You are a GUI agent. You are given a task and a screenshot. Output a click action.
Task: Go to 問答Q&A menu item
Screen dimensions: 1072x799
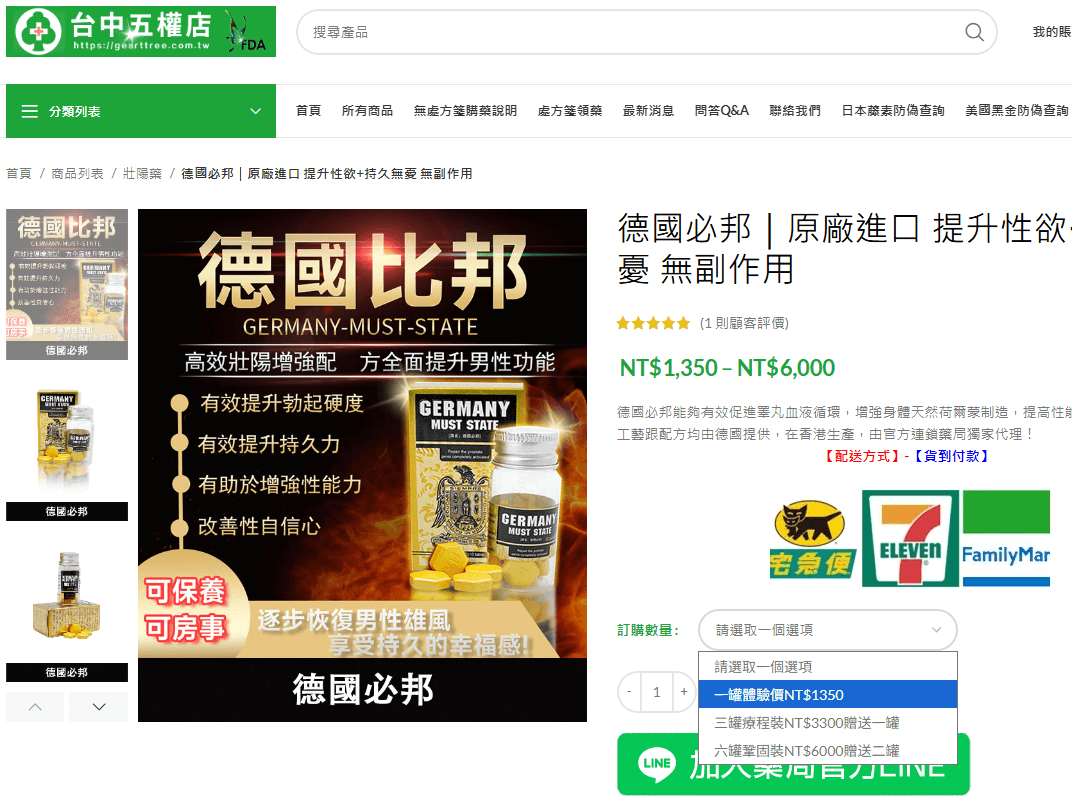coord(721,111)
